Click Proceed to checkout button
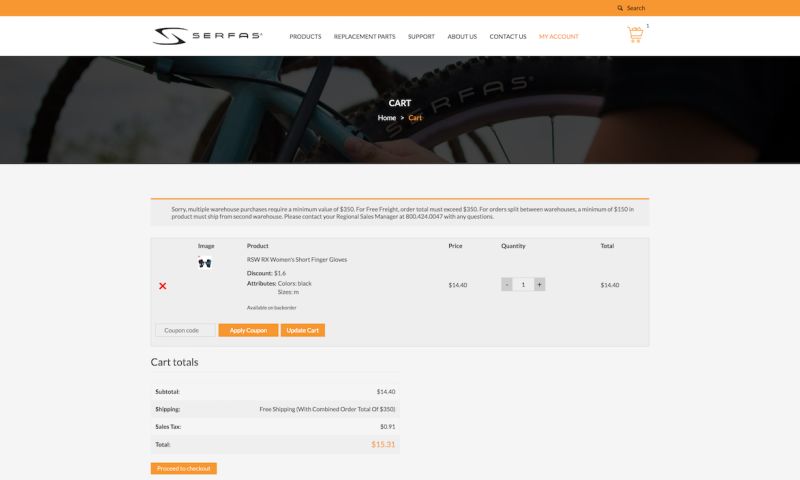 click(x=184, y=468)
